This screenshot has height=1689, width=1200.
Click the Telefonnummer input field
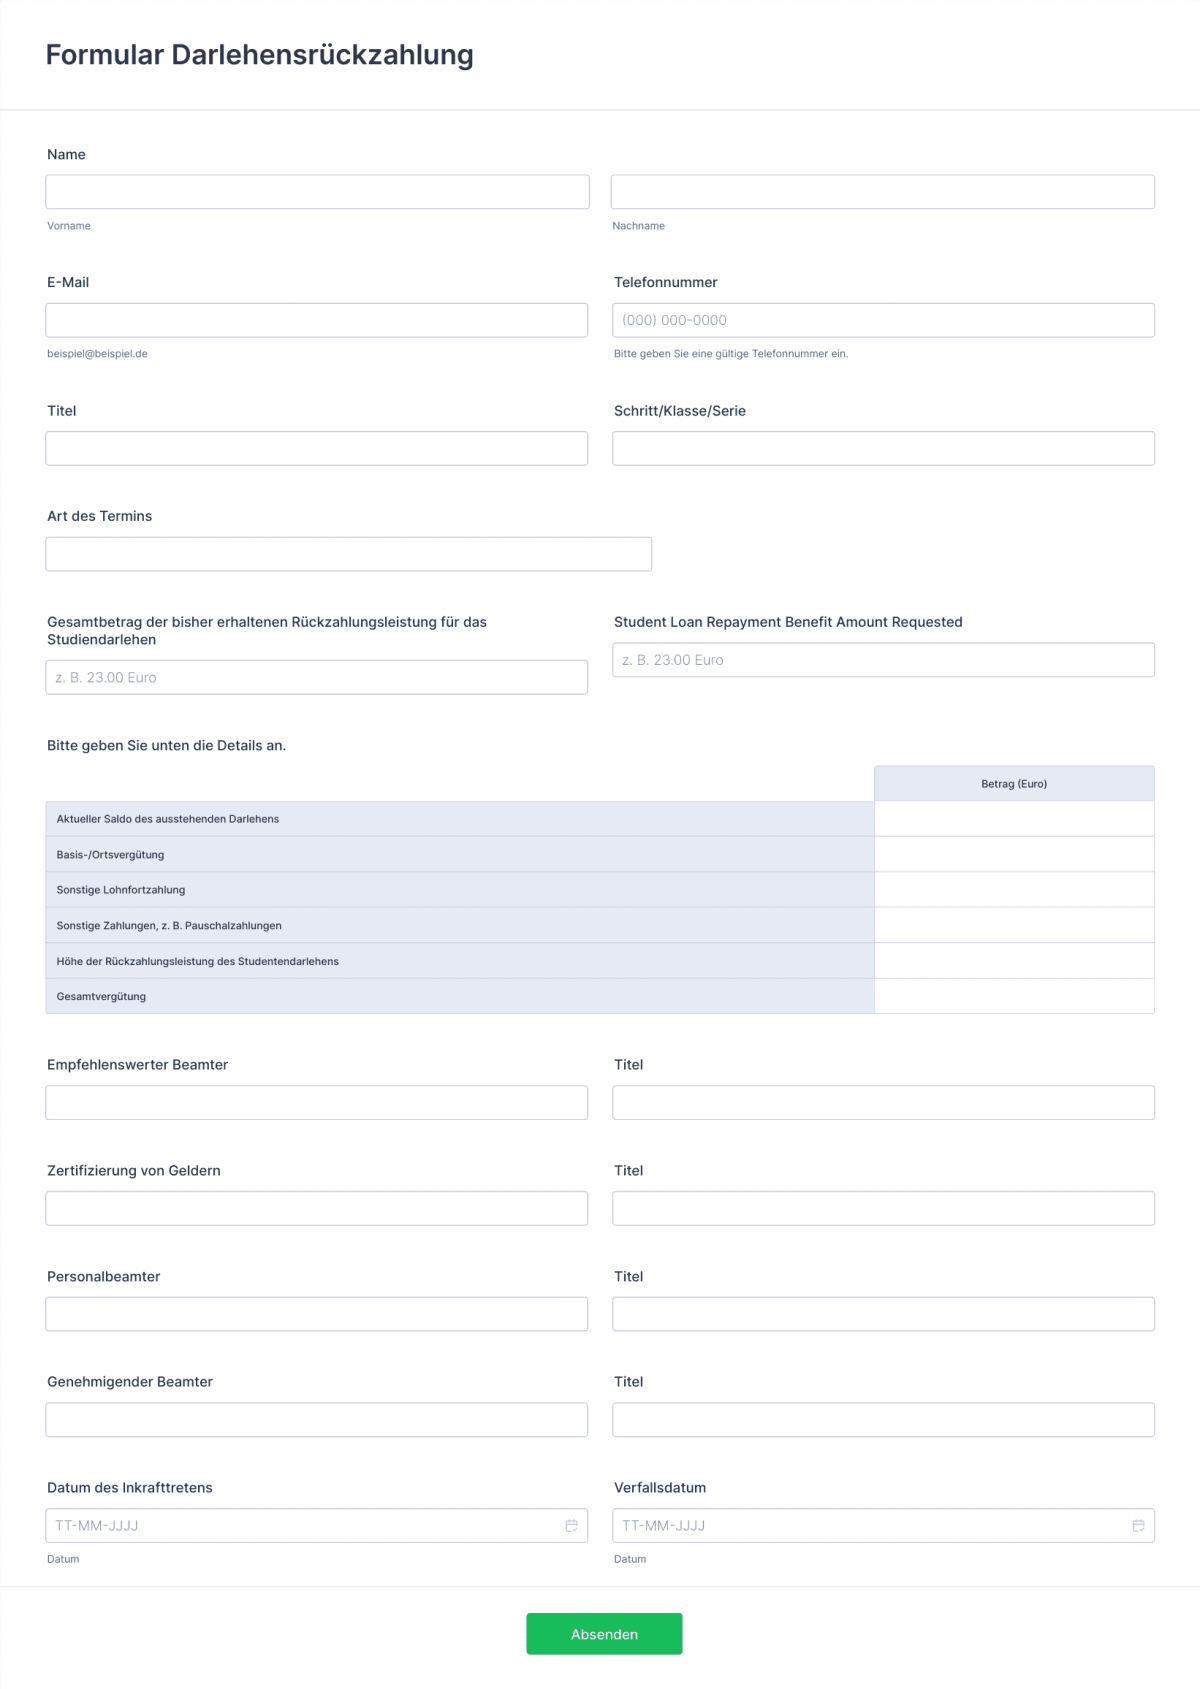883,319
